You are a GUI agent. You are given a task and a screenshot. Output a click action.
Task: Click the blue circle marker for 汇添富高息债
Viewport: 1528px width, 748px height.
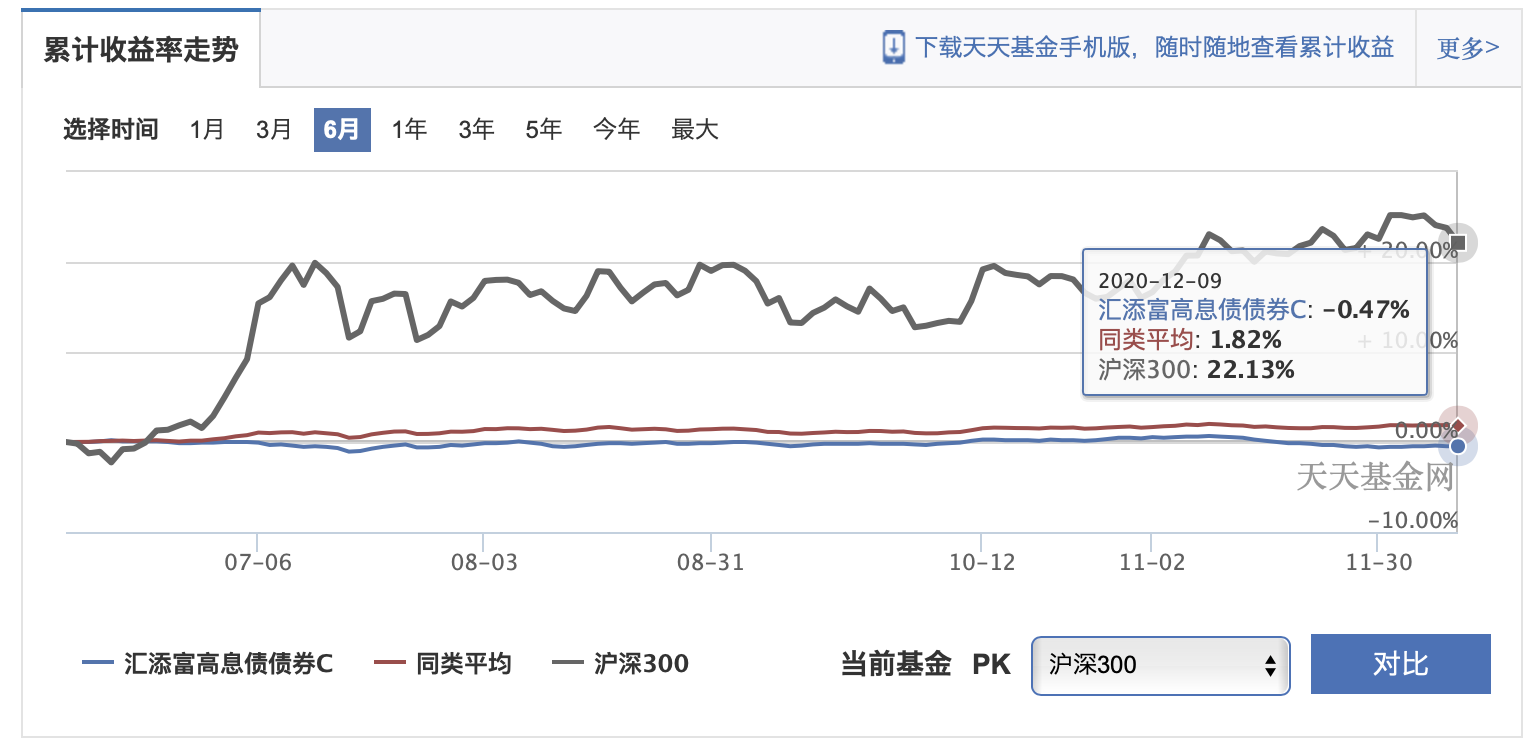(x=1458, y=446)
